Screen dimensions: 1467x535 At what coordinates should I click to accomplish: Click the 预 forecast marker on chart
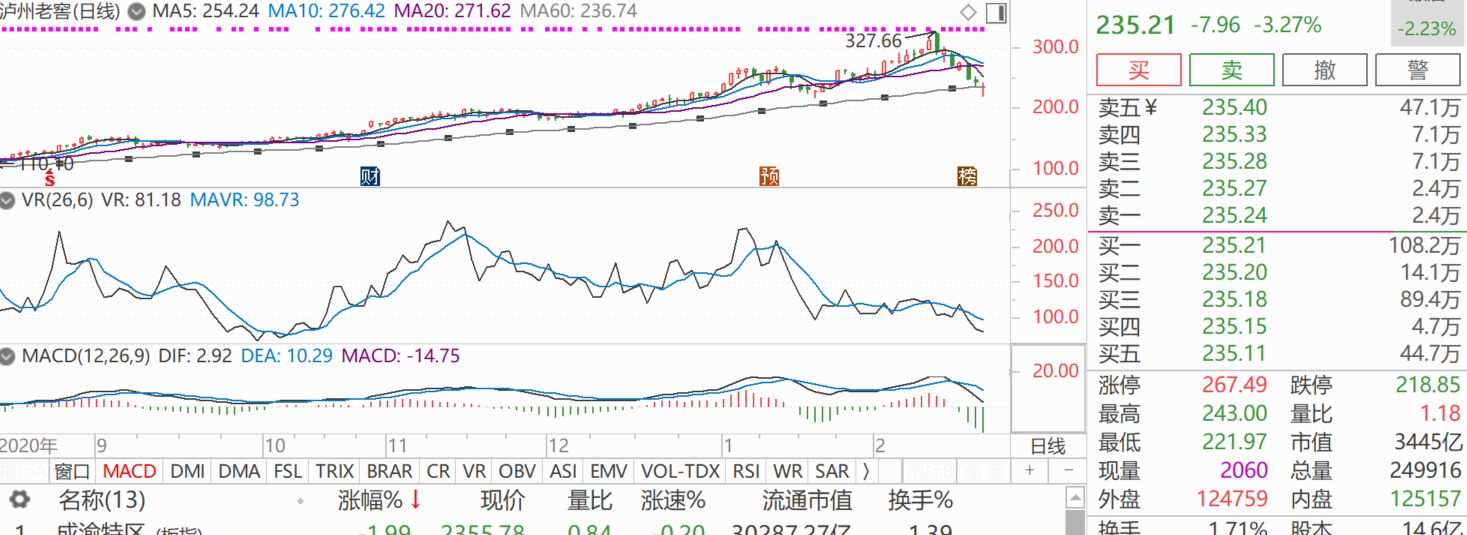(x=769, y=177)
